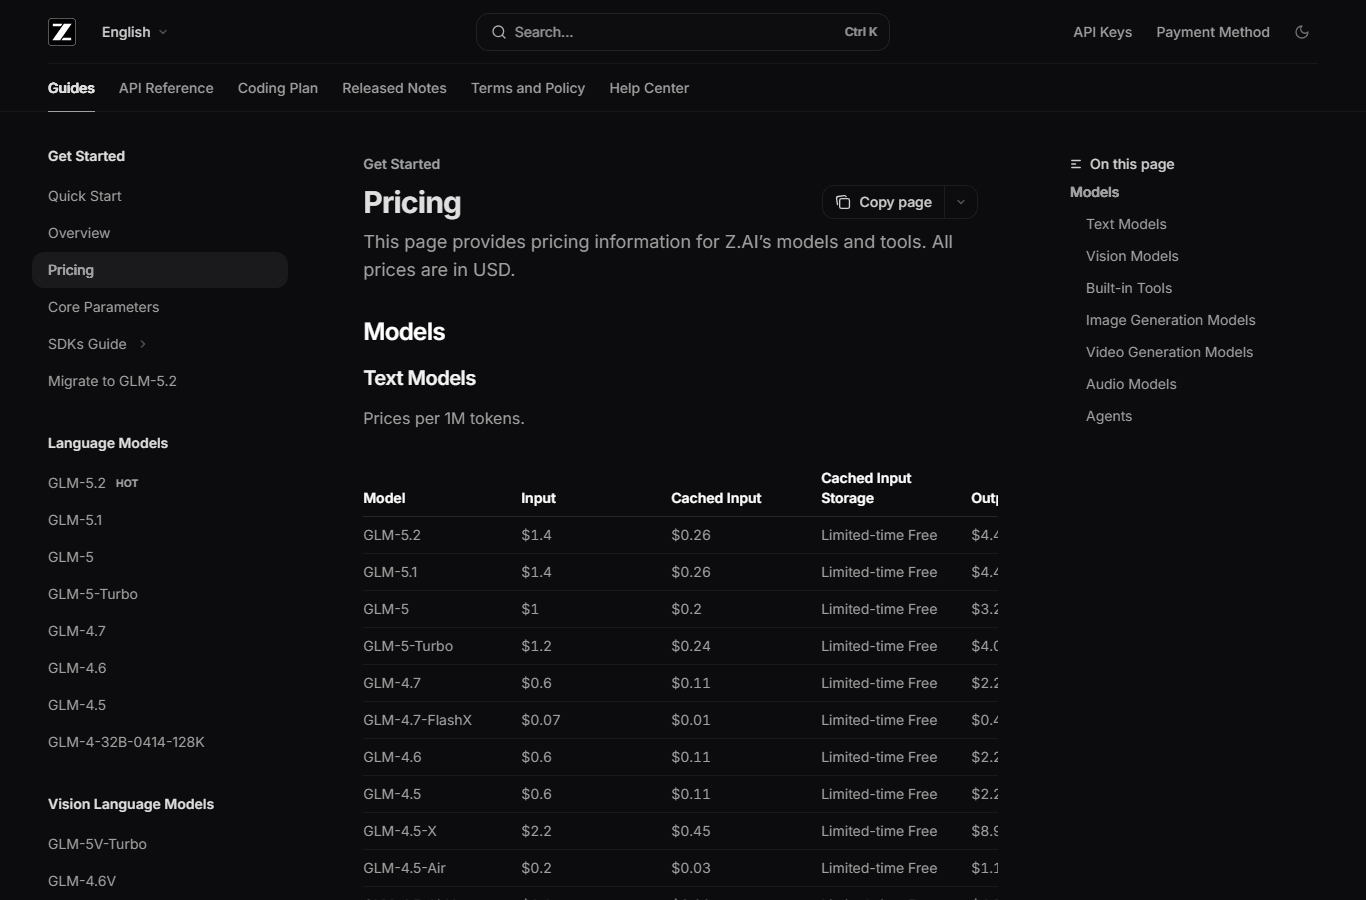Toggle dark mode moon icon

(x=1302, y=32)
